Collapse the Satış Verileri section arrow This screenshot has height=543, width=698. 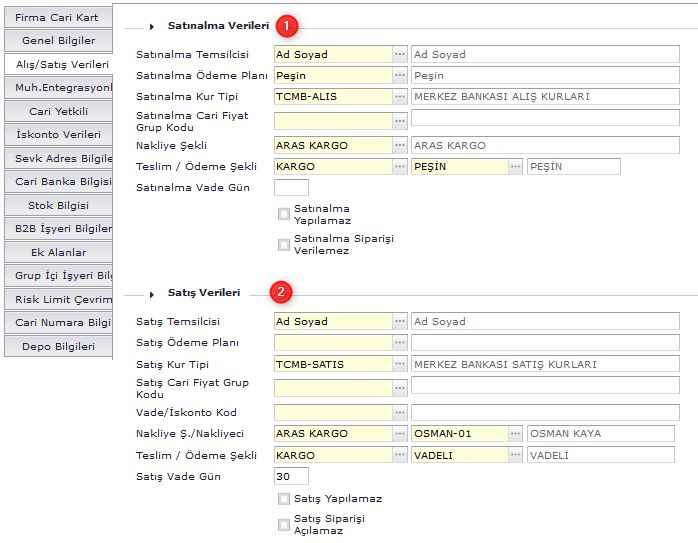coord(153,294)
